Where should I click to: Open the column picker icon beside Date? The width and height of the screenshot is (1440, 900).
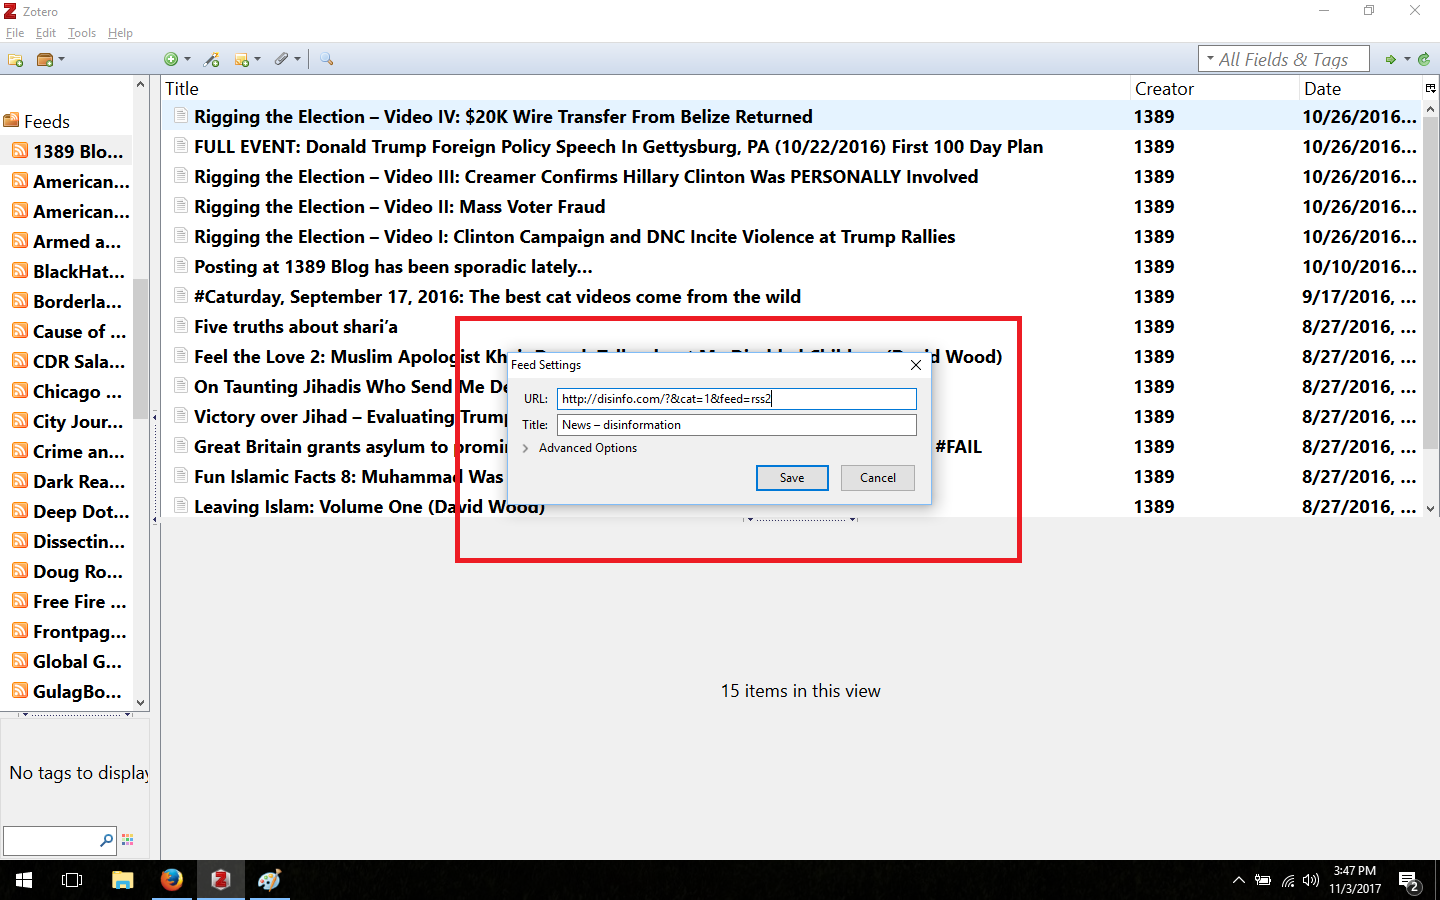tap(1430, 89)
